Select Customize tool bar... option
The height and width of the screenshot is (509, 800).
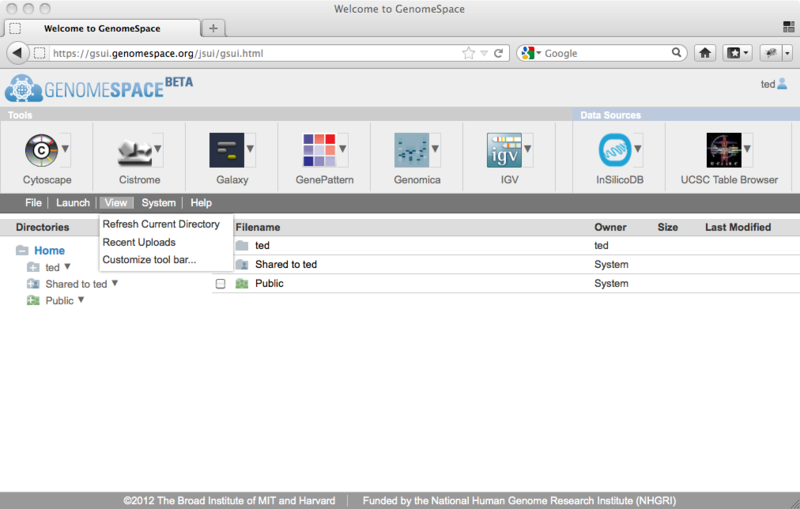(149, 260)
